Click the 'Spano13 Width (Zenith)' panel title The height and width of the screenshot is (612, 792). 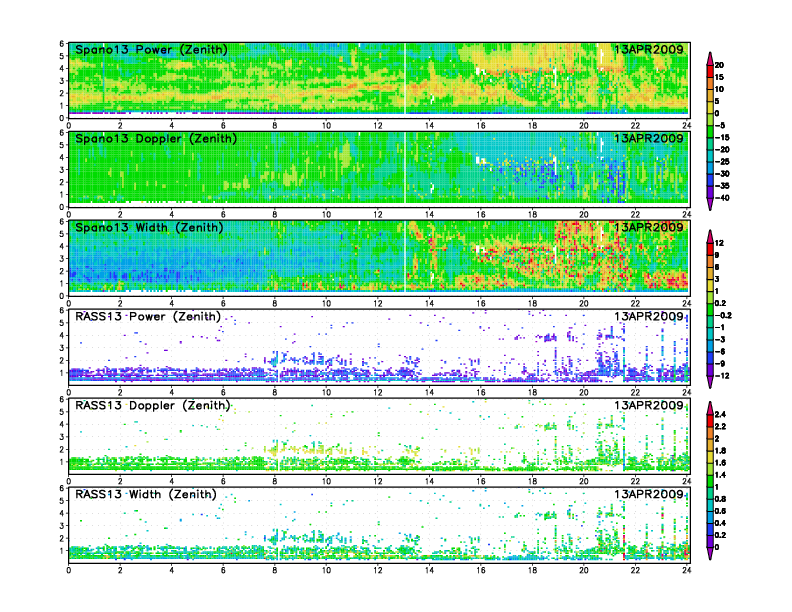(x=150, y=227)
